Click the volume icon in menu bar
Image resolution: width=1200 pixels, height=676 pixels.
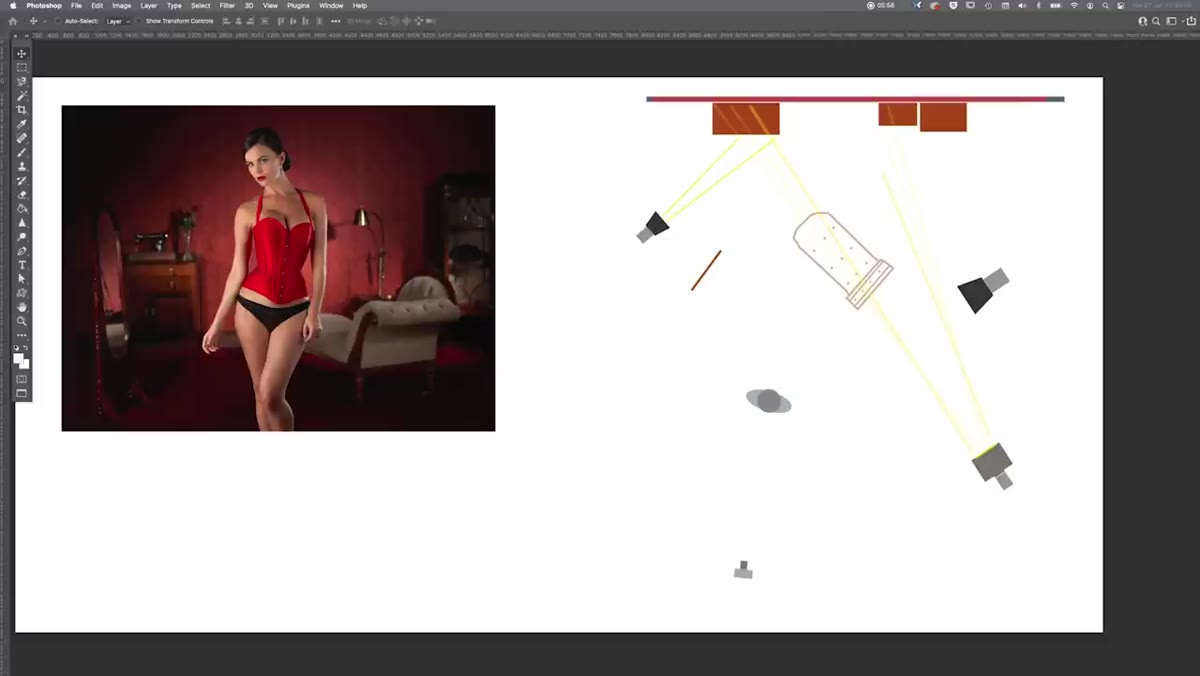[x=1021, y=6]
